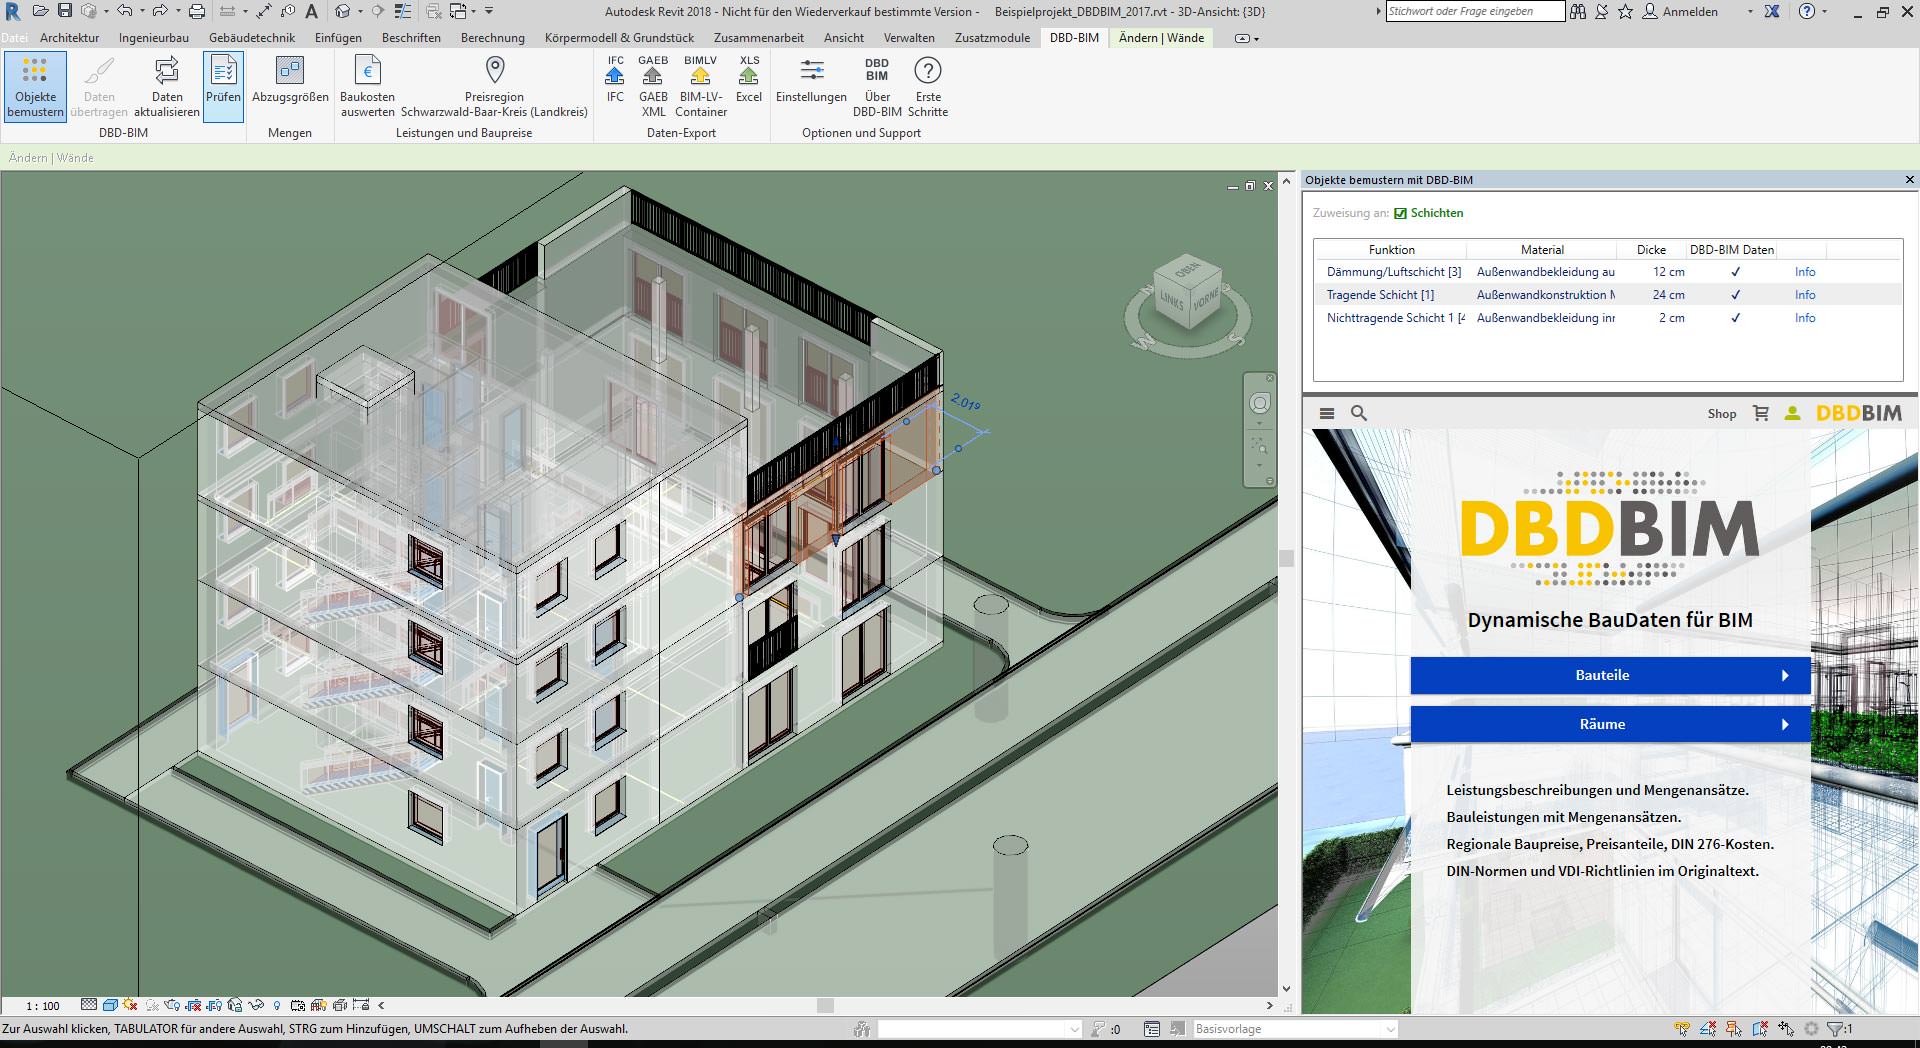Open Einstellungen options
The height and width of the screenshot is (1048, 1920).
811,80
